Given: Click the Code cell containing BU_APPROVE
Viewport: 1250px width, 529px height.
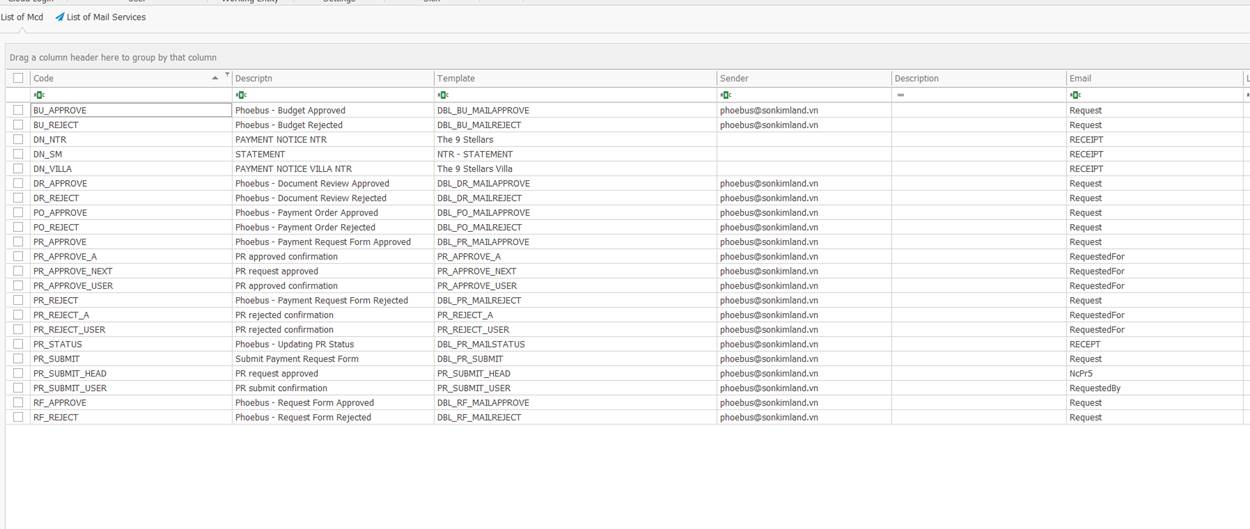Looking at the screenshot, I should [x=130, y=110].
